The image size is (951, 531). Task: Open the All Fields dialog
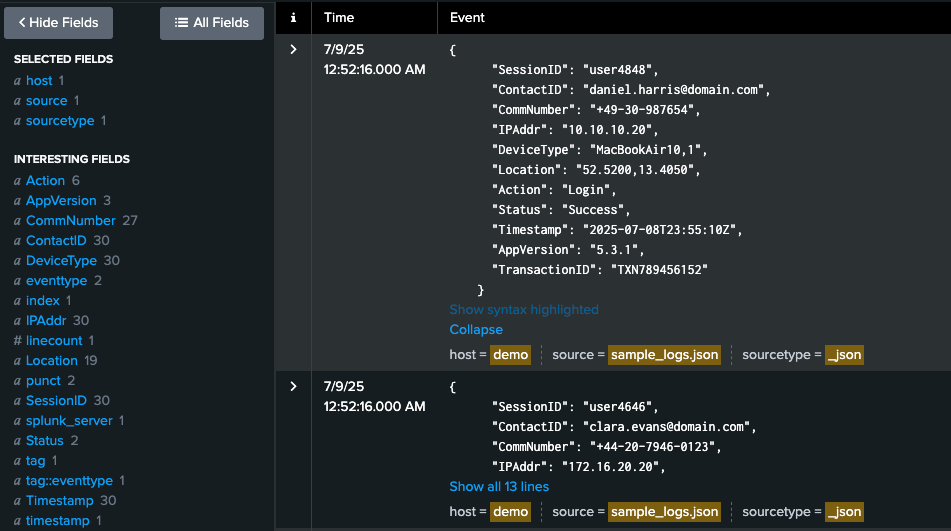tap(212, 23)
